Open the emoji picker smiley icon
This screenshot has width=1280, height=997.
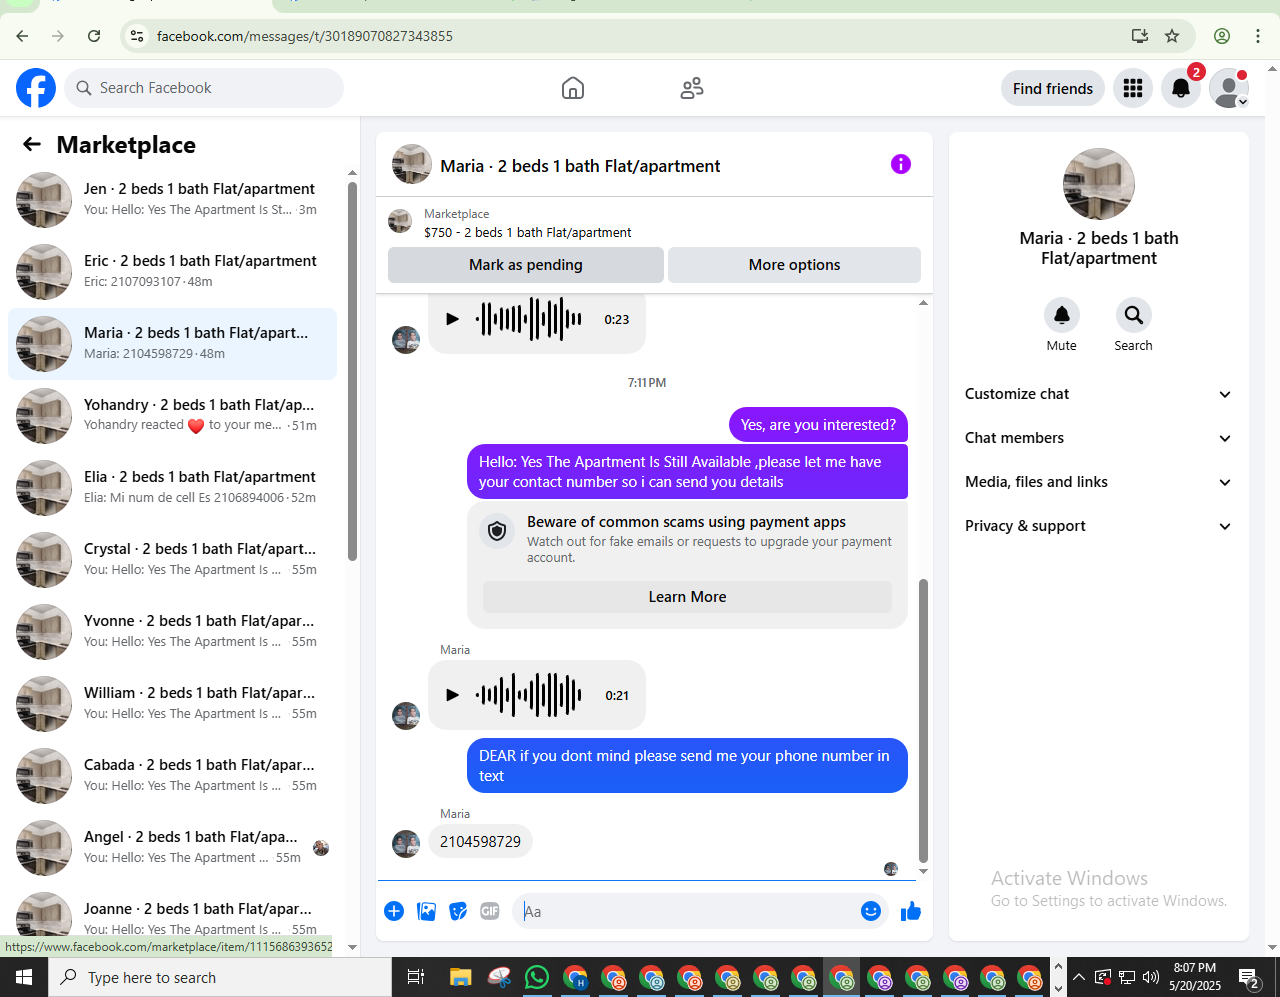871,911
